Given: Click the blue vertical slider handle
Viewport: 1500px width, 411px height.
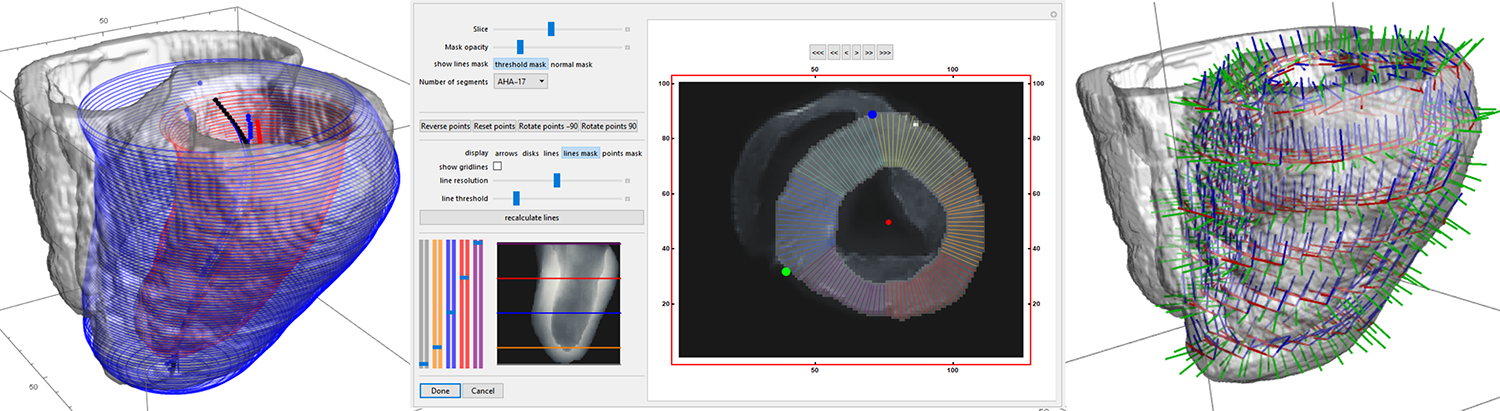Looking at the screenshot, I should pyautogui.click(x=451, y=312).
